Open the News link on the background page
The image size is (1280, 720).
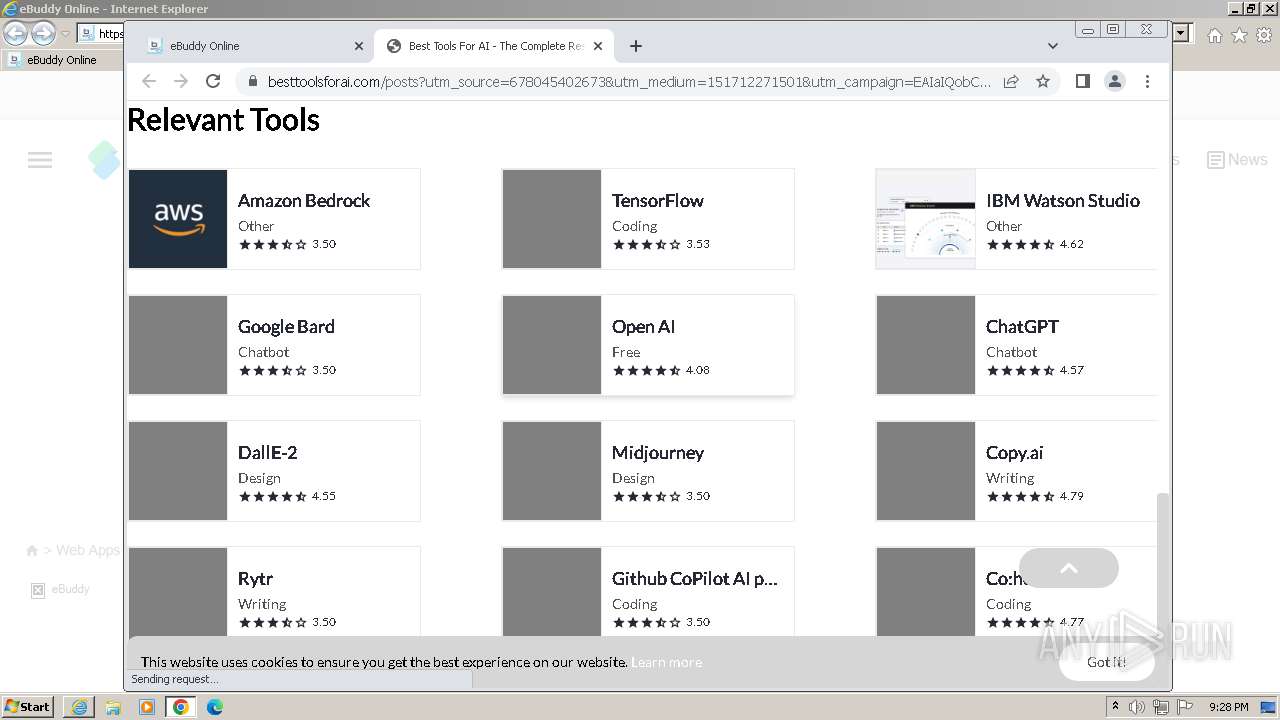(x=1237, y=160)
